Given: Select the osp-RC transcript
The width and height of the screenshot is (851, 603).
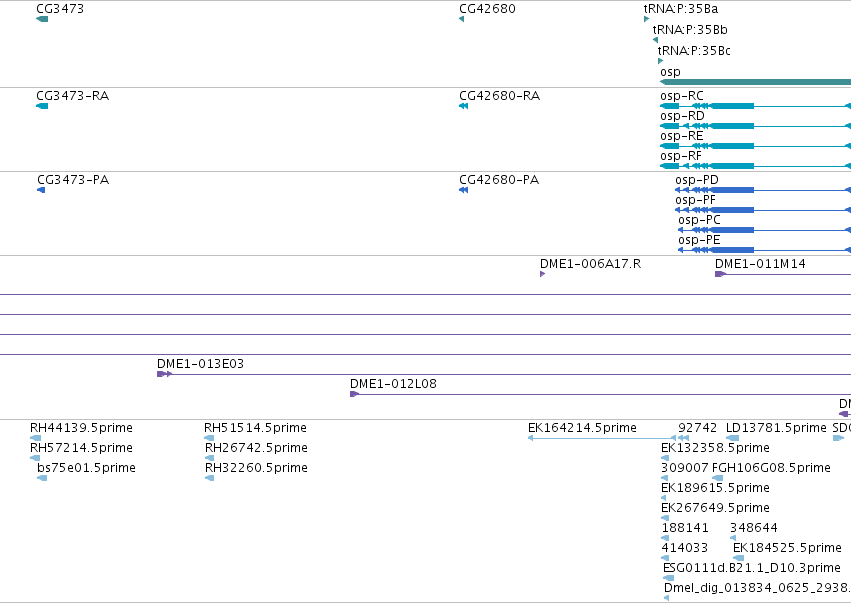Looking at the screenshot, I should [755, 106].
